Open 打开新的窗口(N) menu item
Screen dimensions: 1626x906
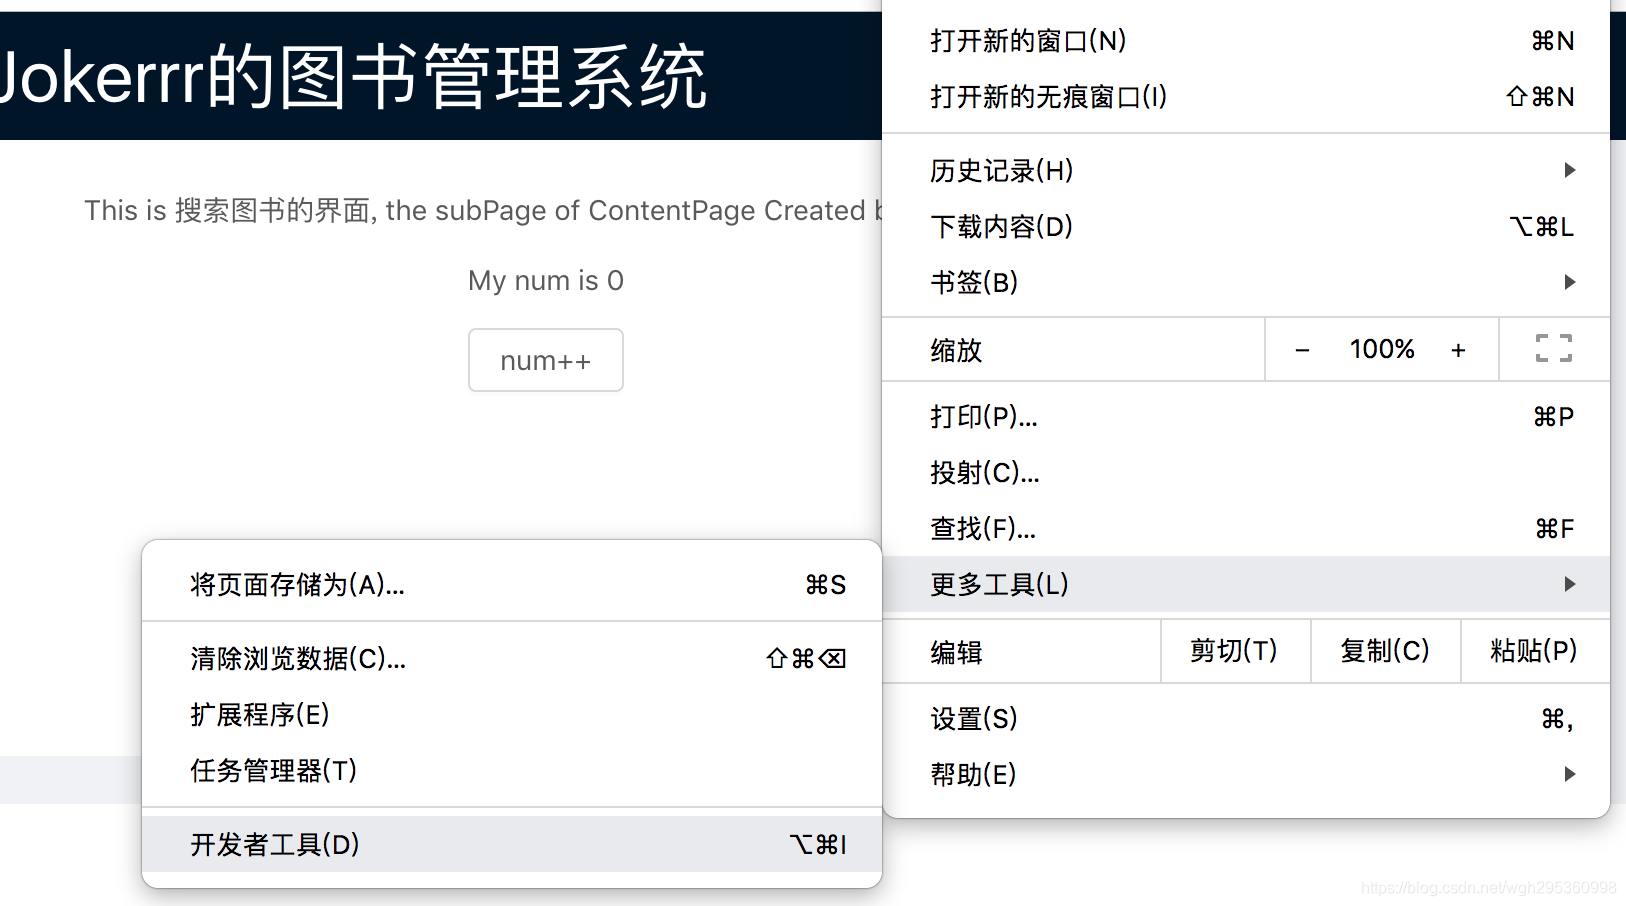1246,41
